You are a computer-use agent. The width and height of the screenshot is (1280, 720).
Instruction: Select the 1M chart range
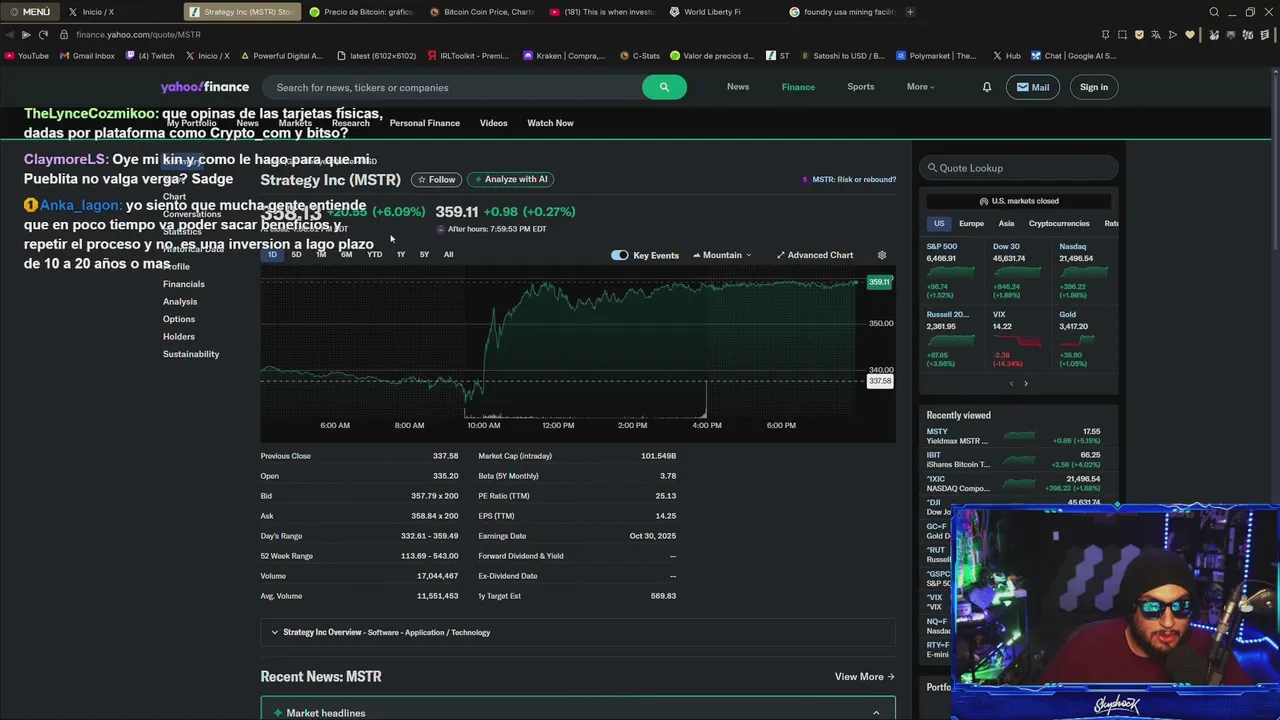(x=321, y=255)
